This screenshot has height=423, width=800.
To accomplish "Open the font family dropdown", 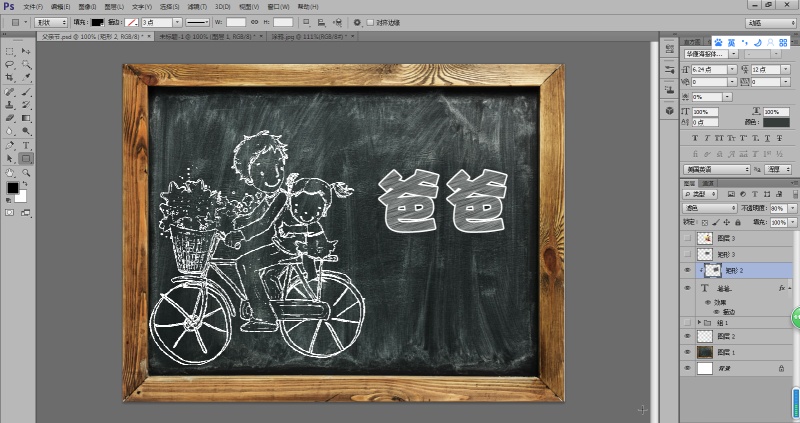I will point(734,54).
